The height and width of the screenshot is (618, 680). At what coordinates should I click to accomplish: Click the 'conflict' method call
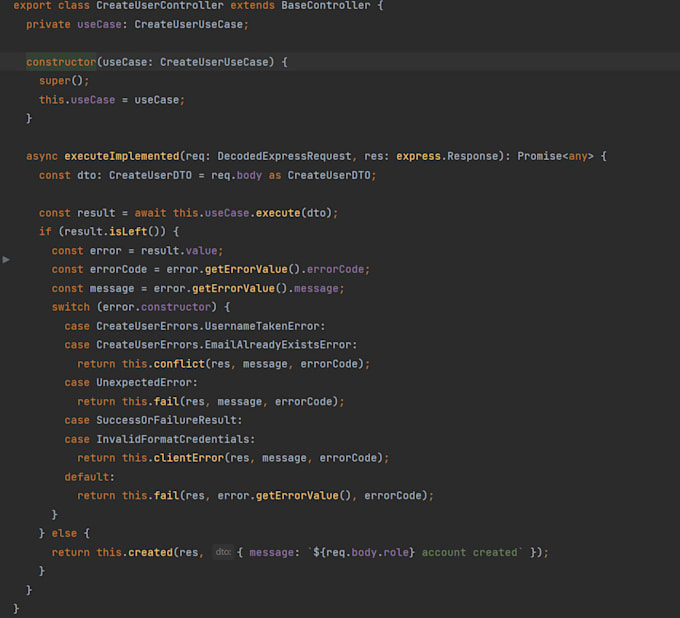179,364
